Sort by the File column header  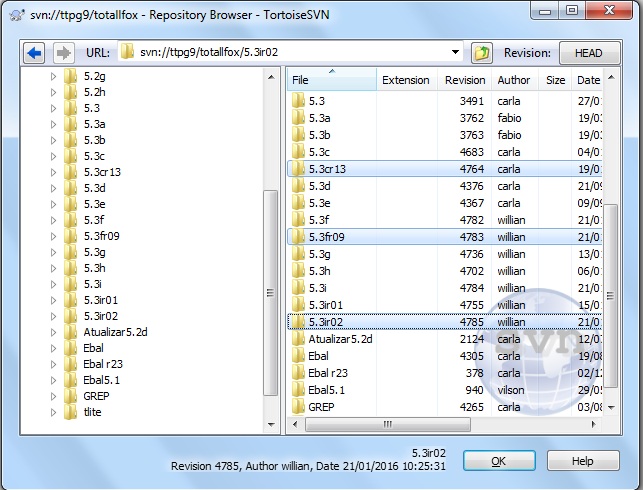click(331, 80)
